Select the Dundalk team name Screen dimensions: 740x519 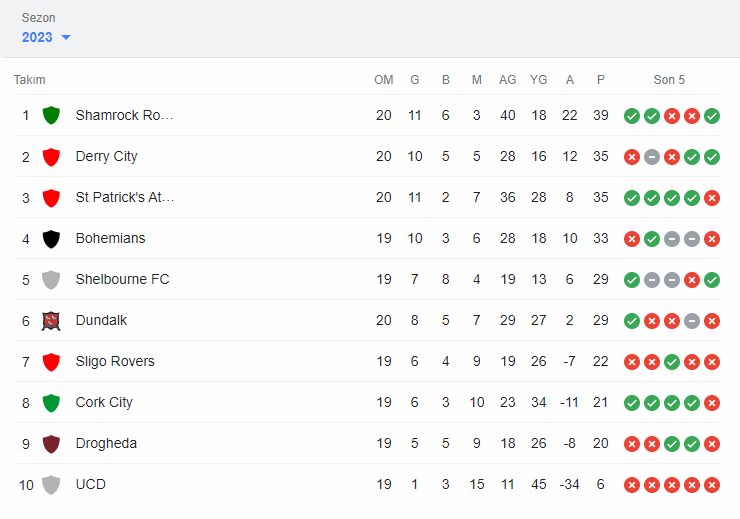coord(101,320)
